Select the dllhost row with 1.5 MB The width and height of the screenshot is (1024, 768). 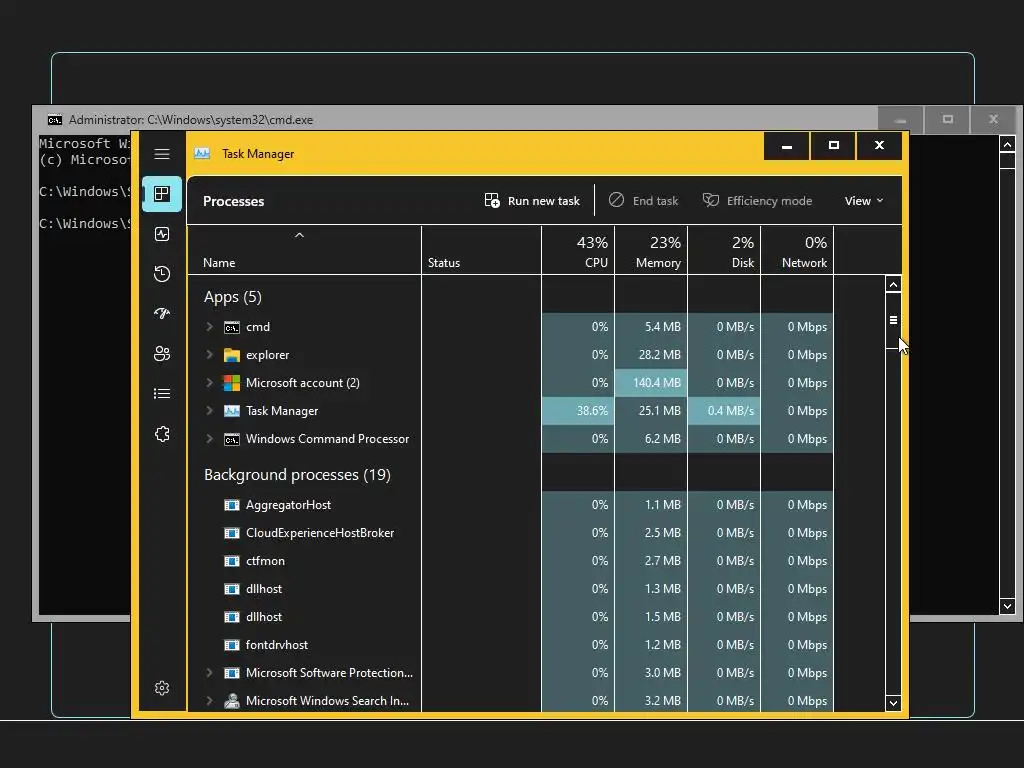[510, 617]
